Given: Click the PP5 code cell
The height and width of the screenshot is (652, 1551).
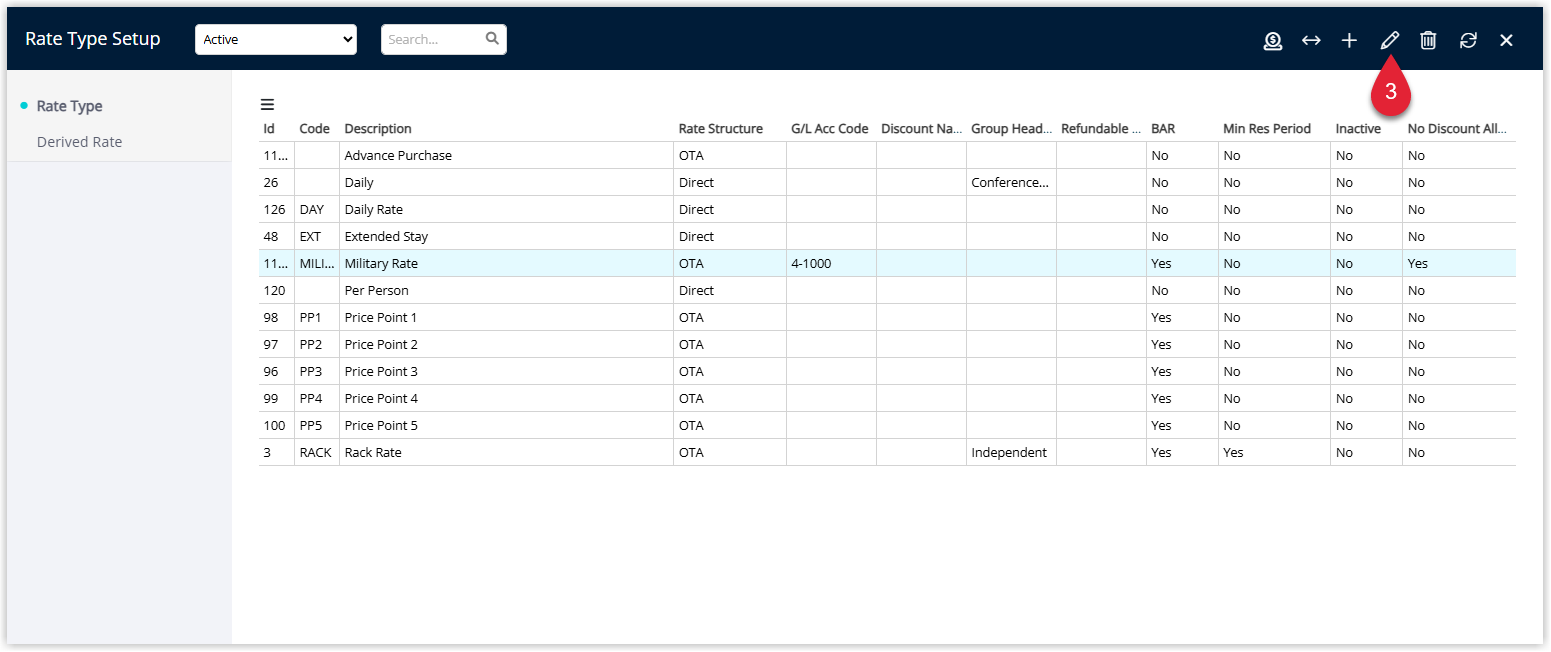Looking at the screenshot, I should coord(316,426).
